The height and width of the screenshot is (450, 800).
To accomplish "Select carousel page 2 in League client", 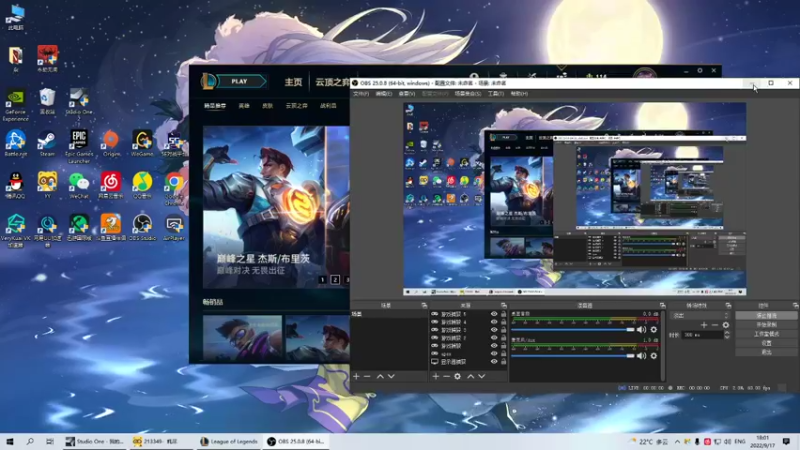I will click(335, 280).
